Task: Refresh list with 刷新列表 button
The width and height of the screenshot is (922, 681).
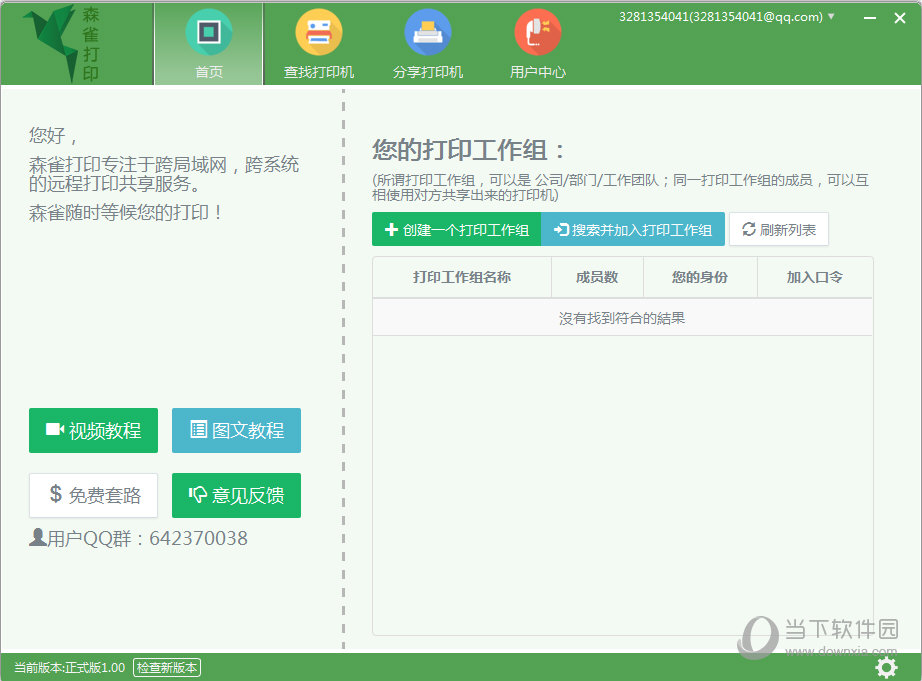Action: tap(779, 229)
